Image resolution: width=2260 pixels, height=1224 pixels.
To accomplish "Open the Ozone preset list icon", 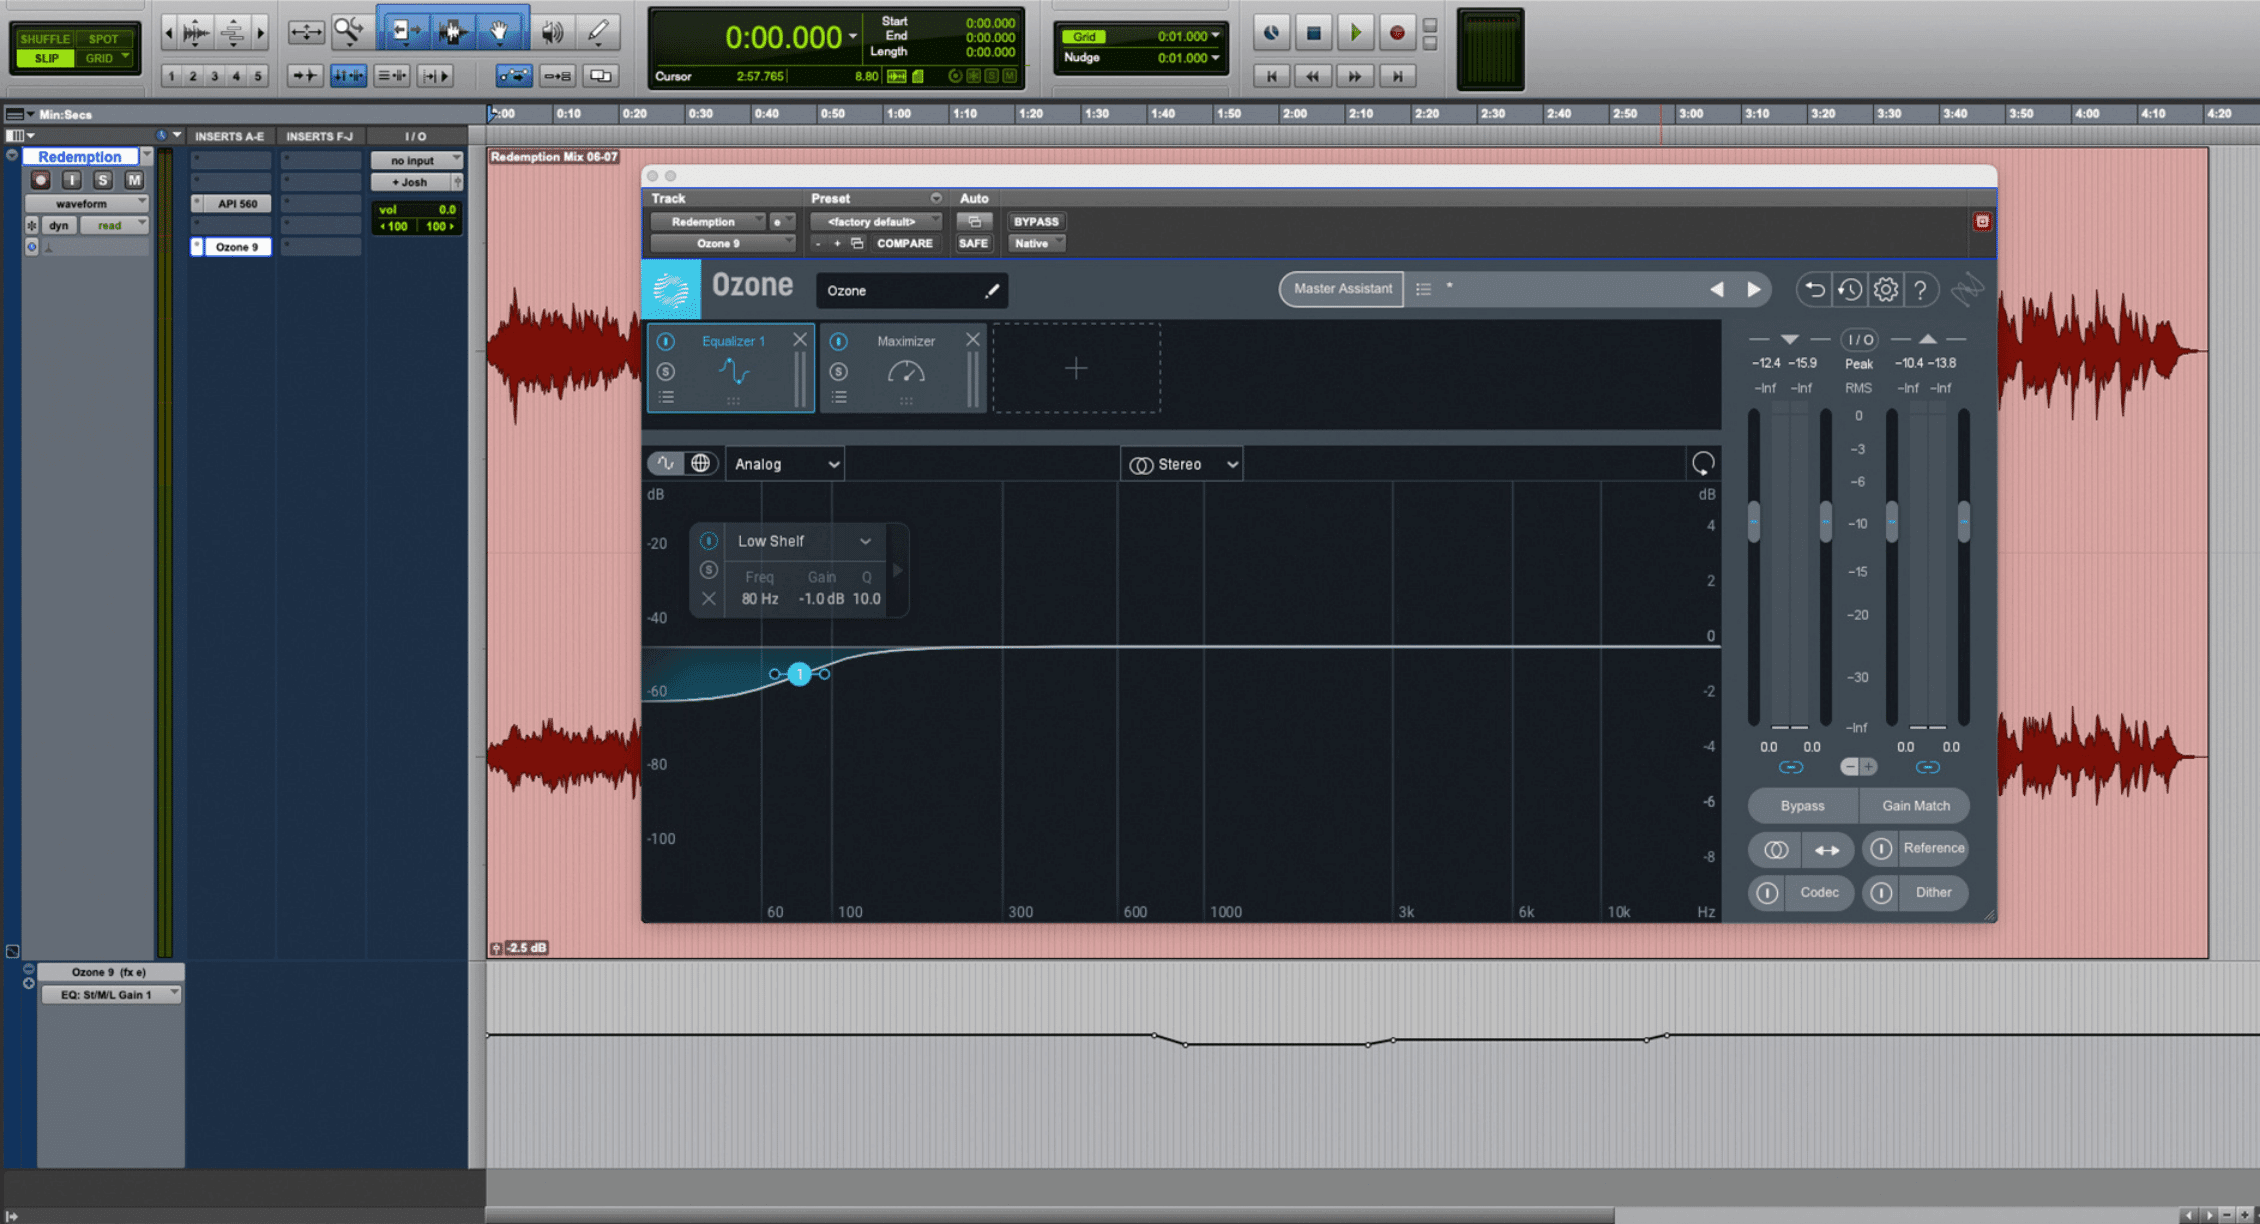I will coord(1423,289).
